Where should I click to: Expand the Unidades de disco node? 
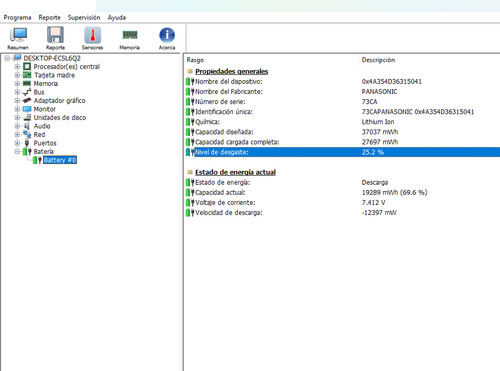(17, 118)
